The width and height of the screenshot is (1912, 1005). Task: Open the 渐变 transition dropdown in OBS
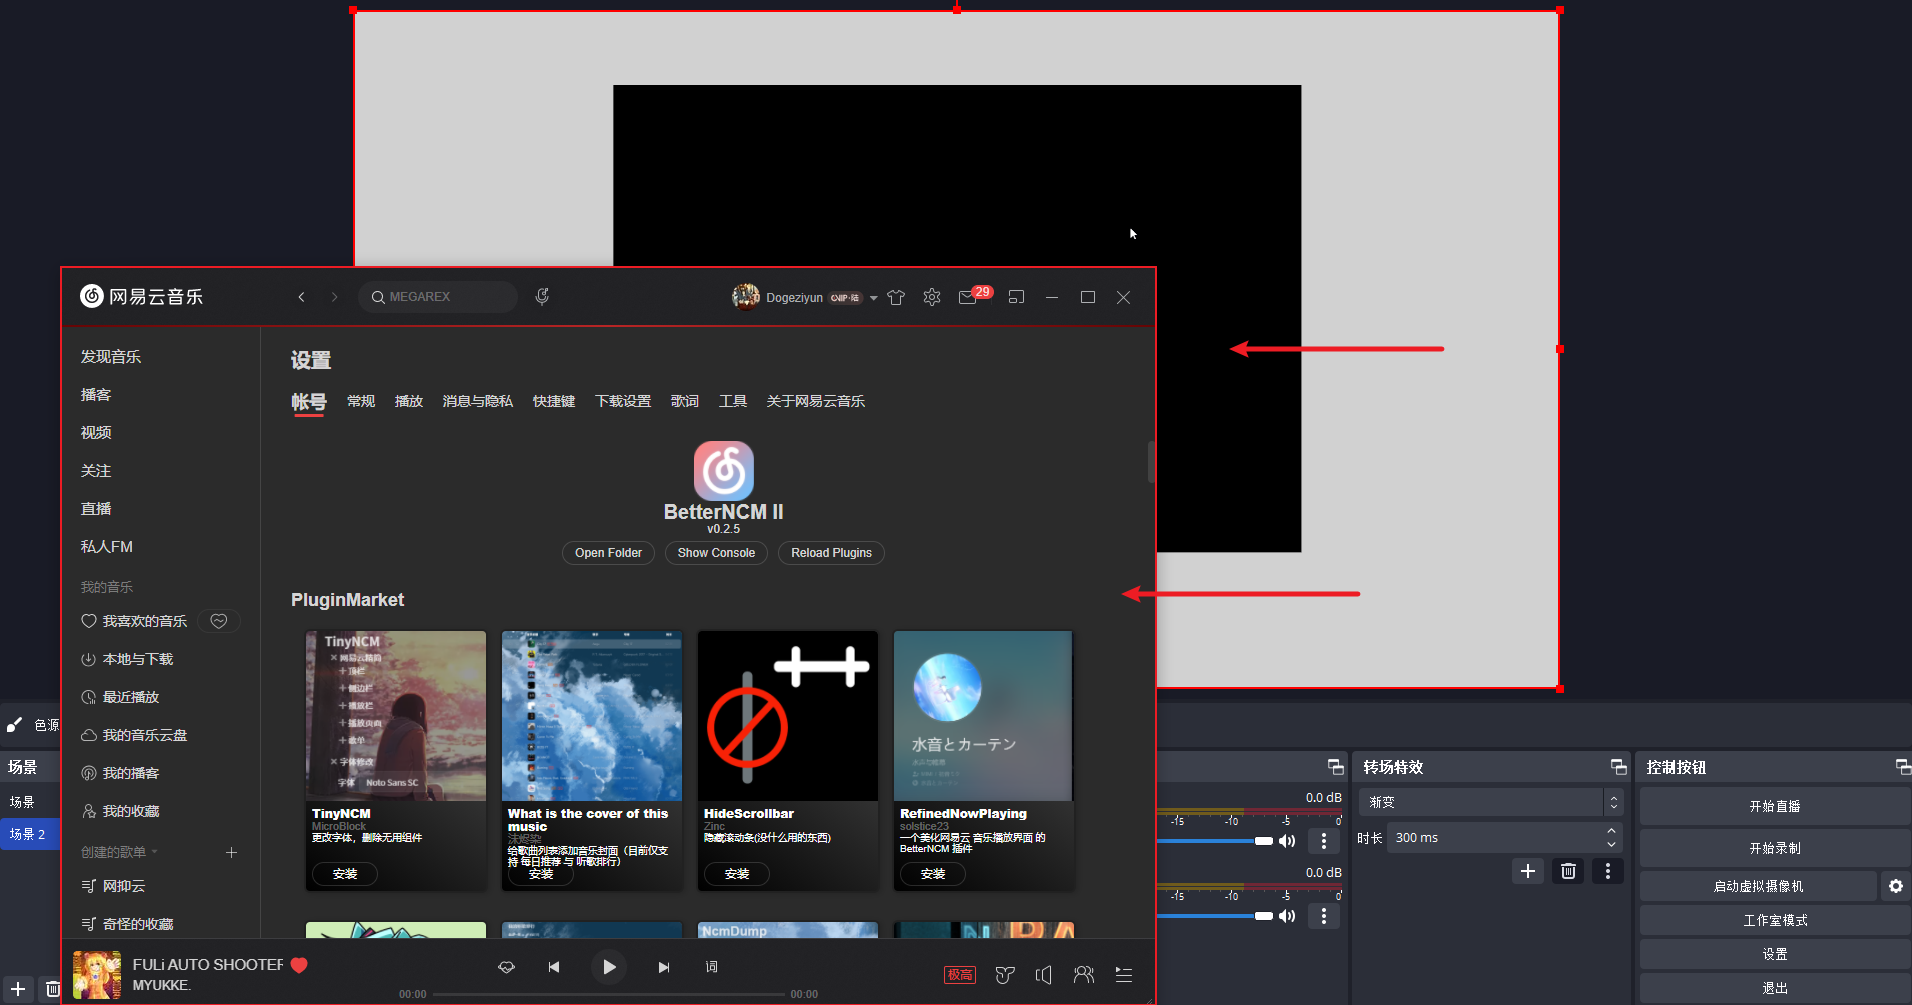(1490, 802)
